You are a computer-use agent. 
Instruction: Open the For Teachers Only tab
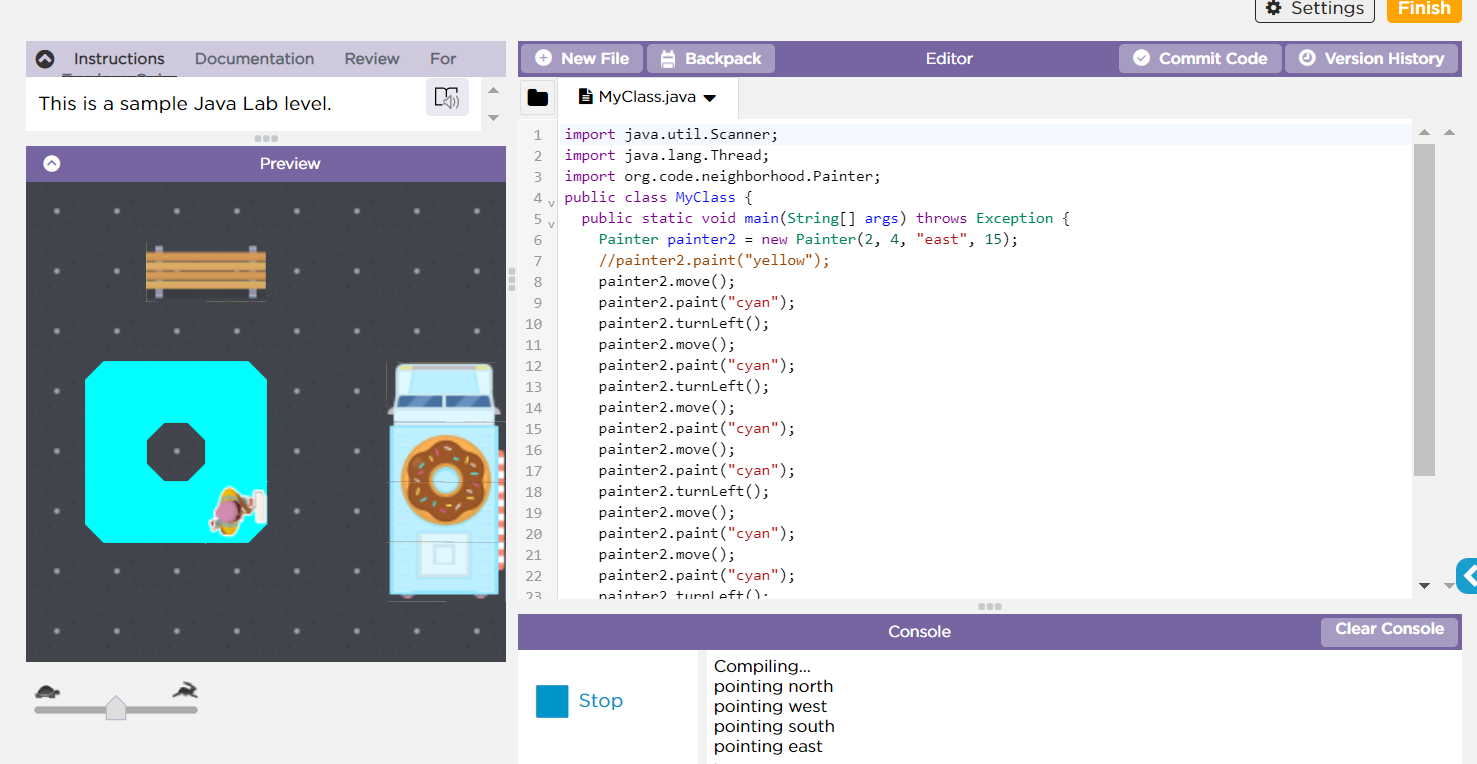pyautogui.click(x=443, y=59)
